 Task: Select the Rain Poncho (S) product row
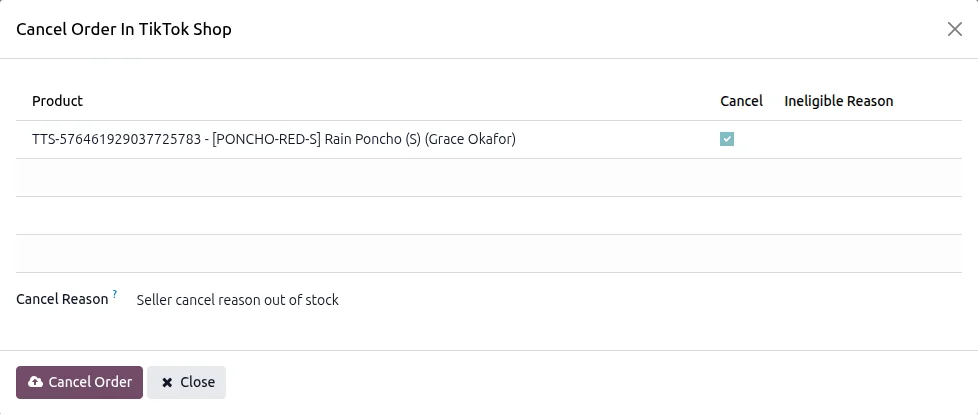point(489,140)
